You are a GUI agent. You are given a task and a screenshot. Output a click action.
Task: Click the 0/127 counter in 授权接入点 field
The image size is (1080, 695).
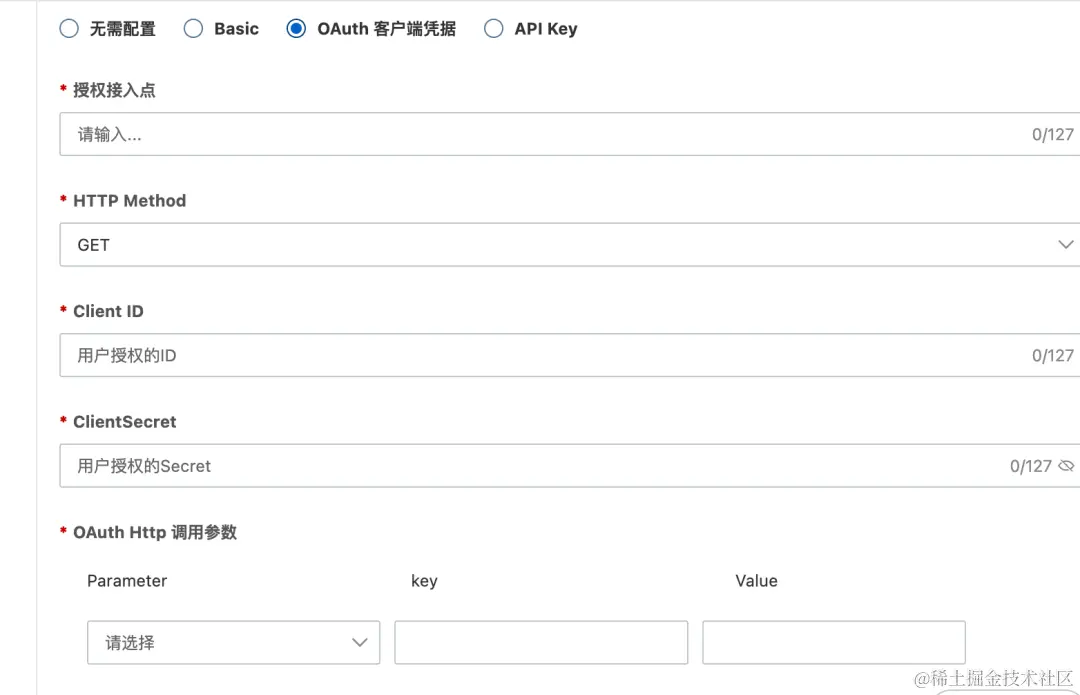point(1052,134)
